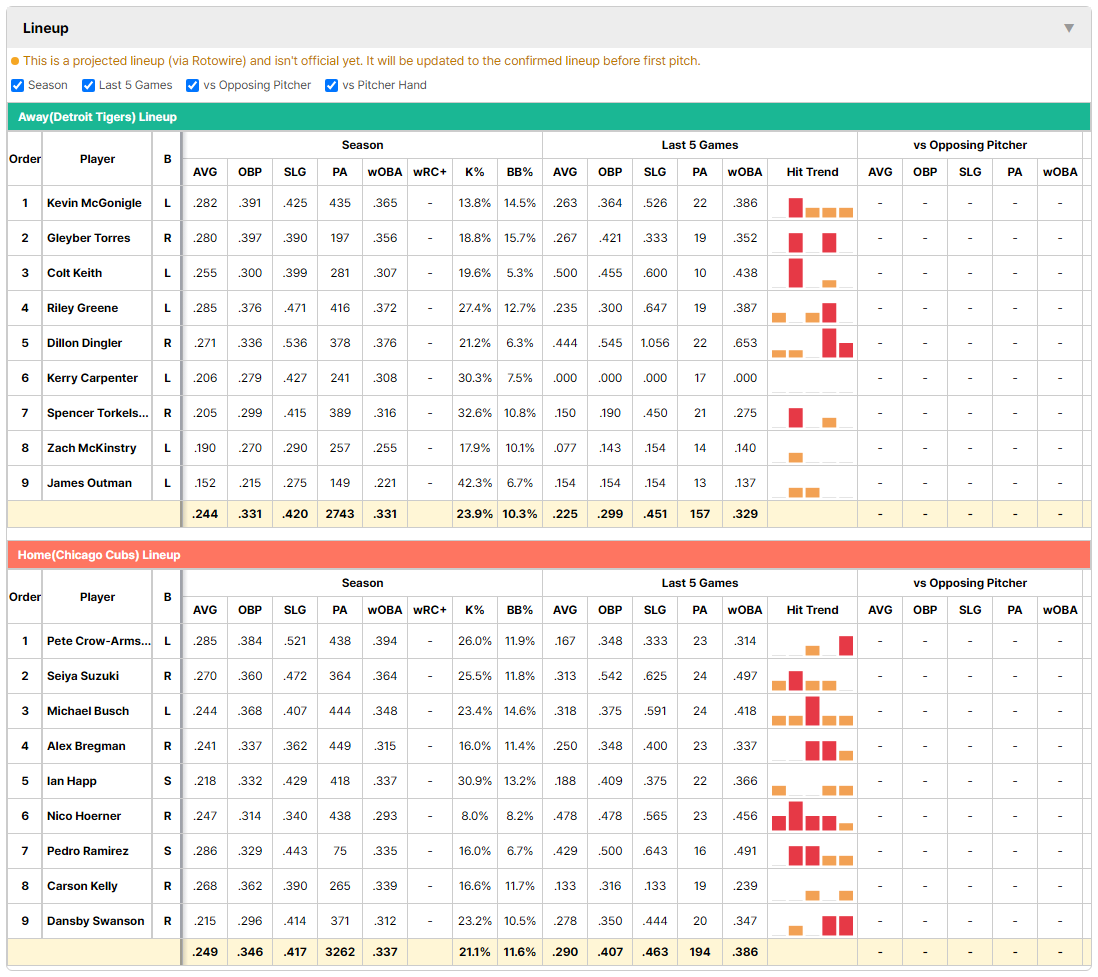Toggle the vs Pitcher Hand checkbox
The image size is (1098, 977).
point(331,85)
